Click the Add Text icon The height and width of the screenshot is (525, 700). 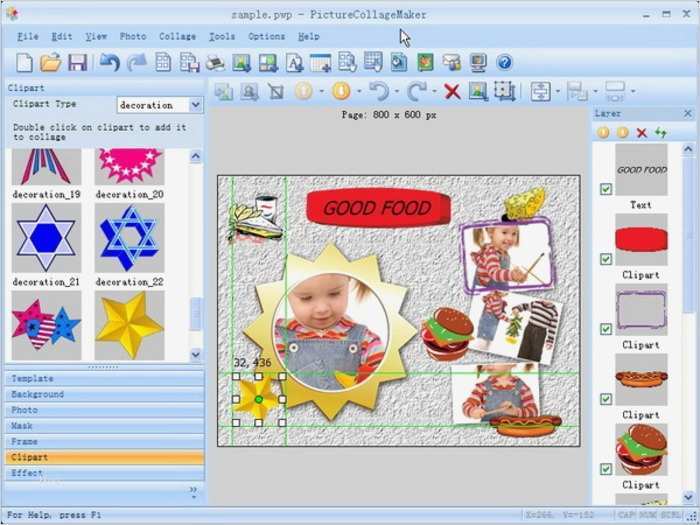pyautogui.click(x=294, y=62)
